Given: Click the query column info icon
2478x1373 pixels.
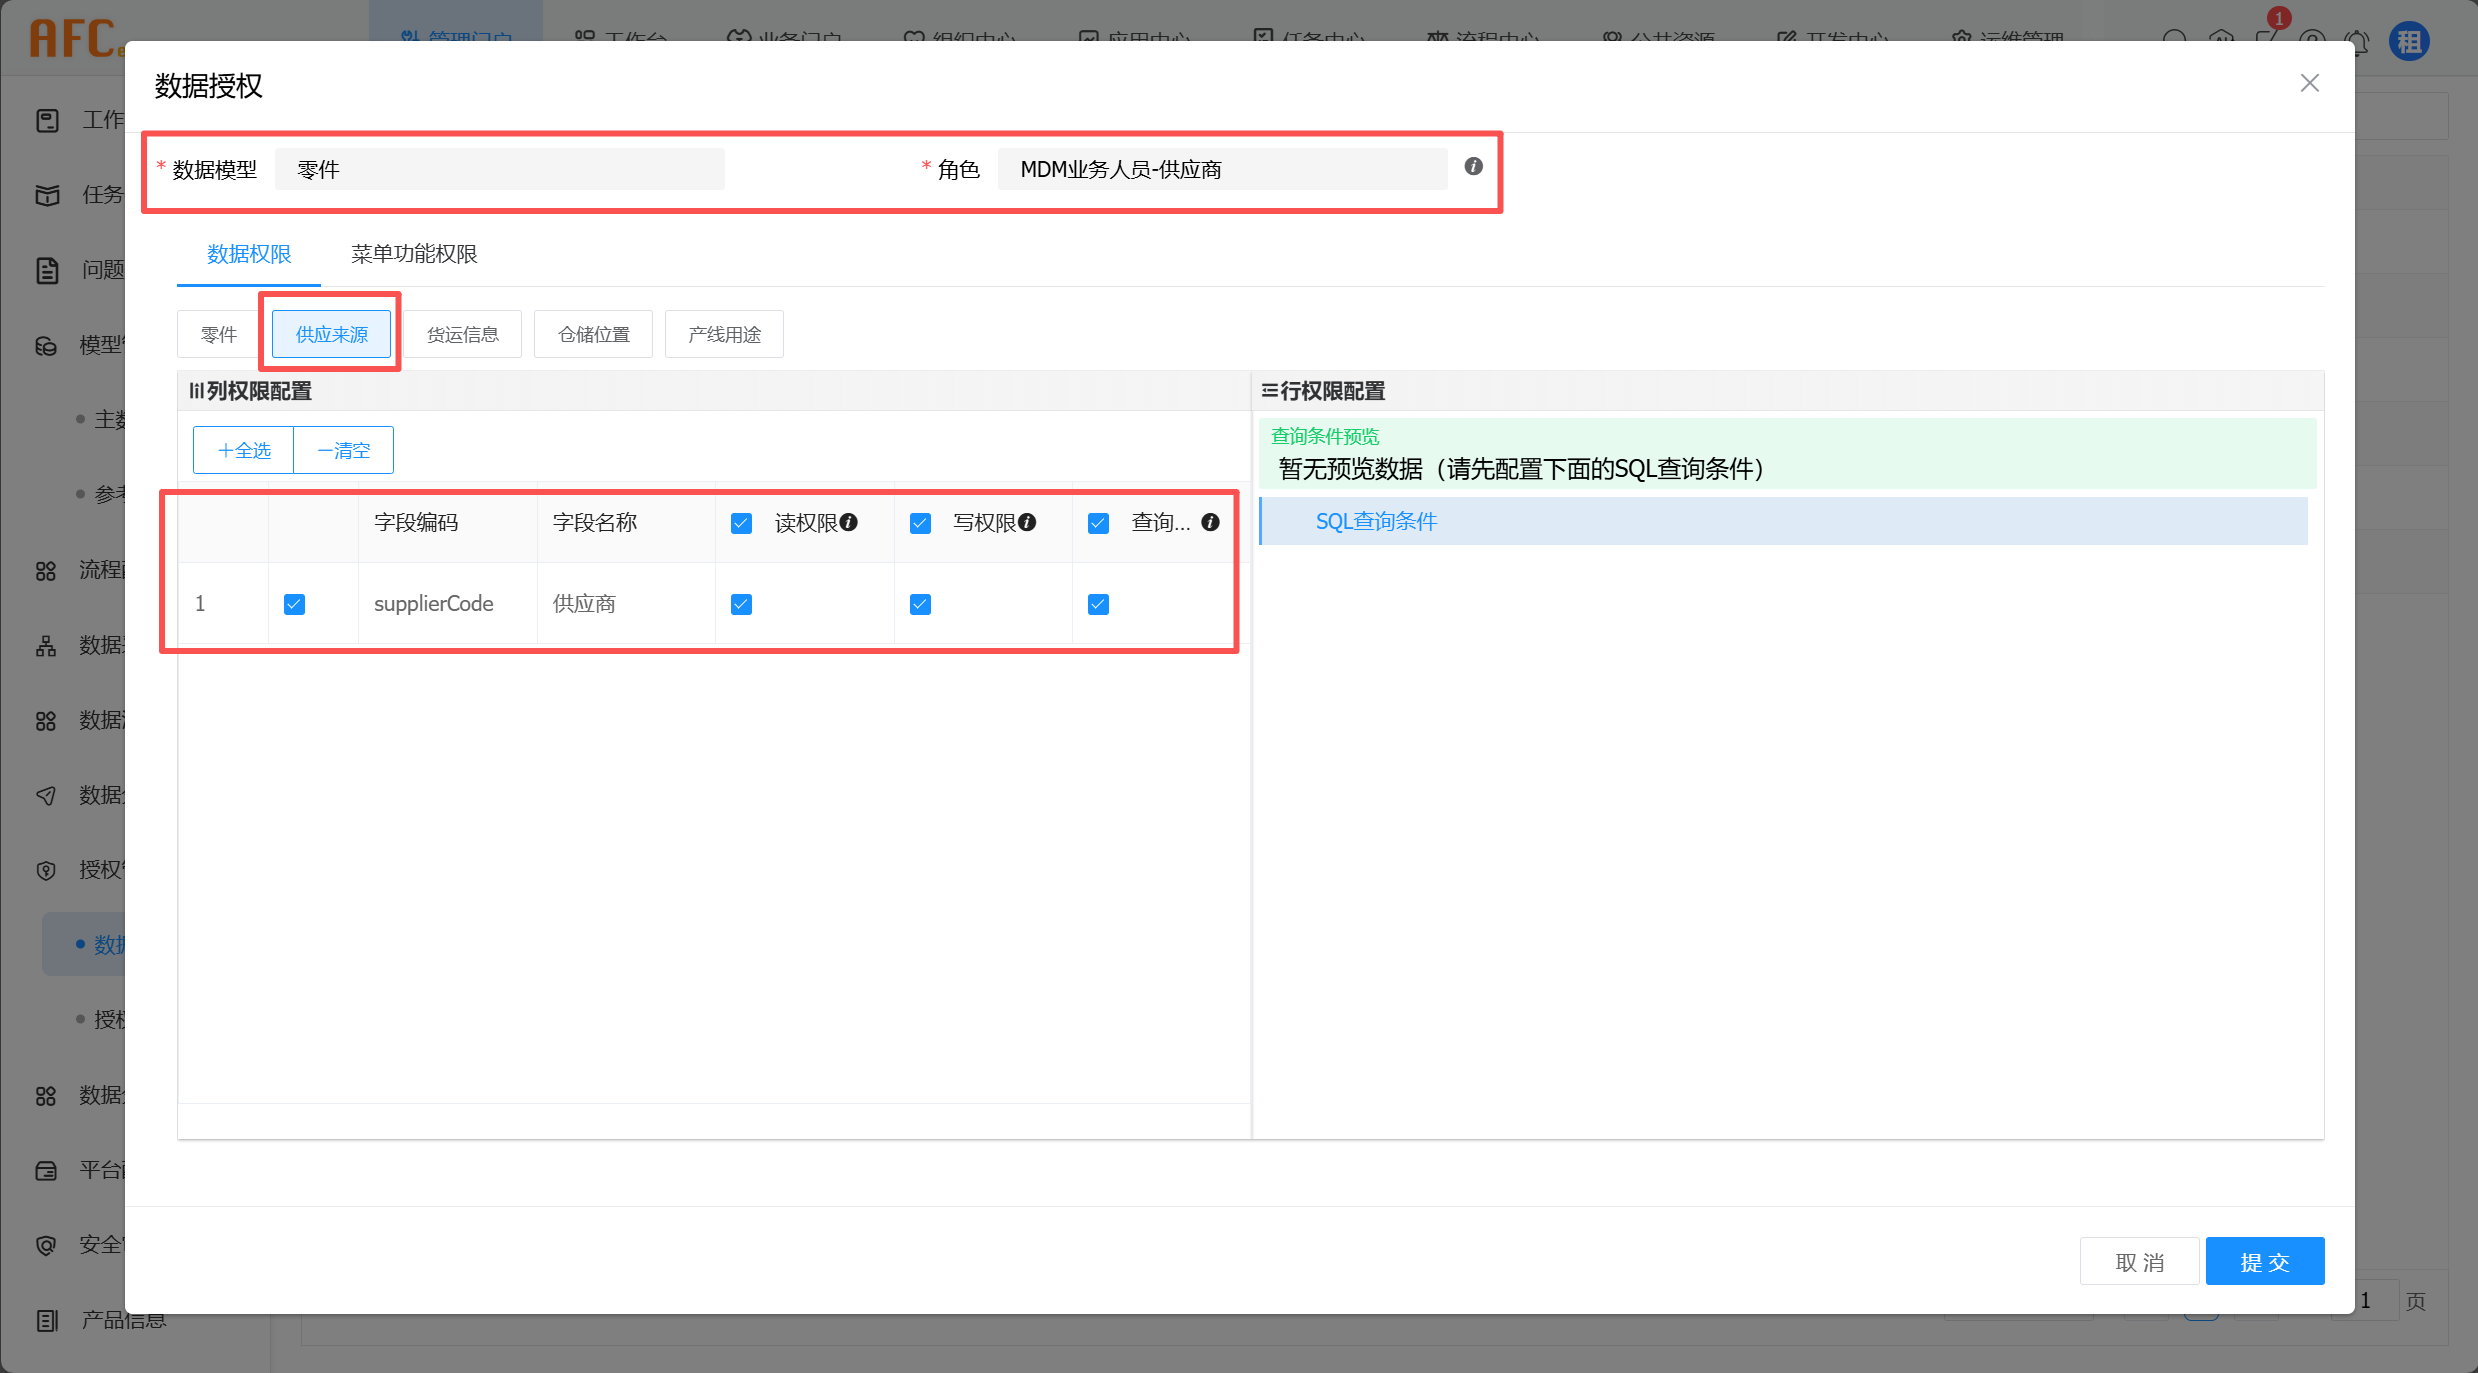Looking at the screenshot, I should point(1210,522).
